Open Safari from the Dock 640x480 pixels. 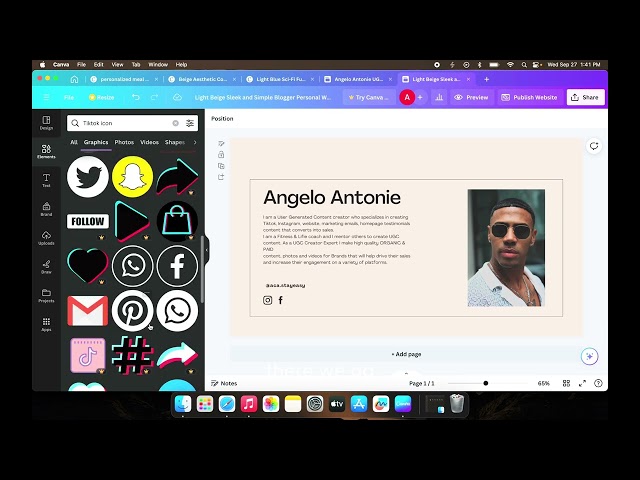point(227,404)
